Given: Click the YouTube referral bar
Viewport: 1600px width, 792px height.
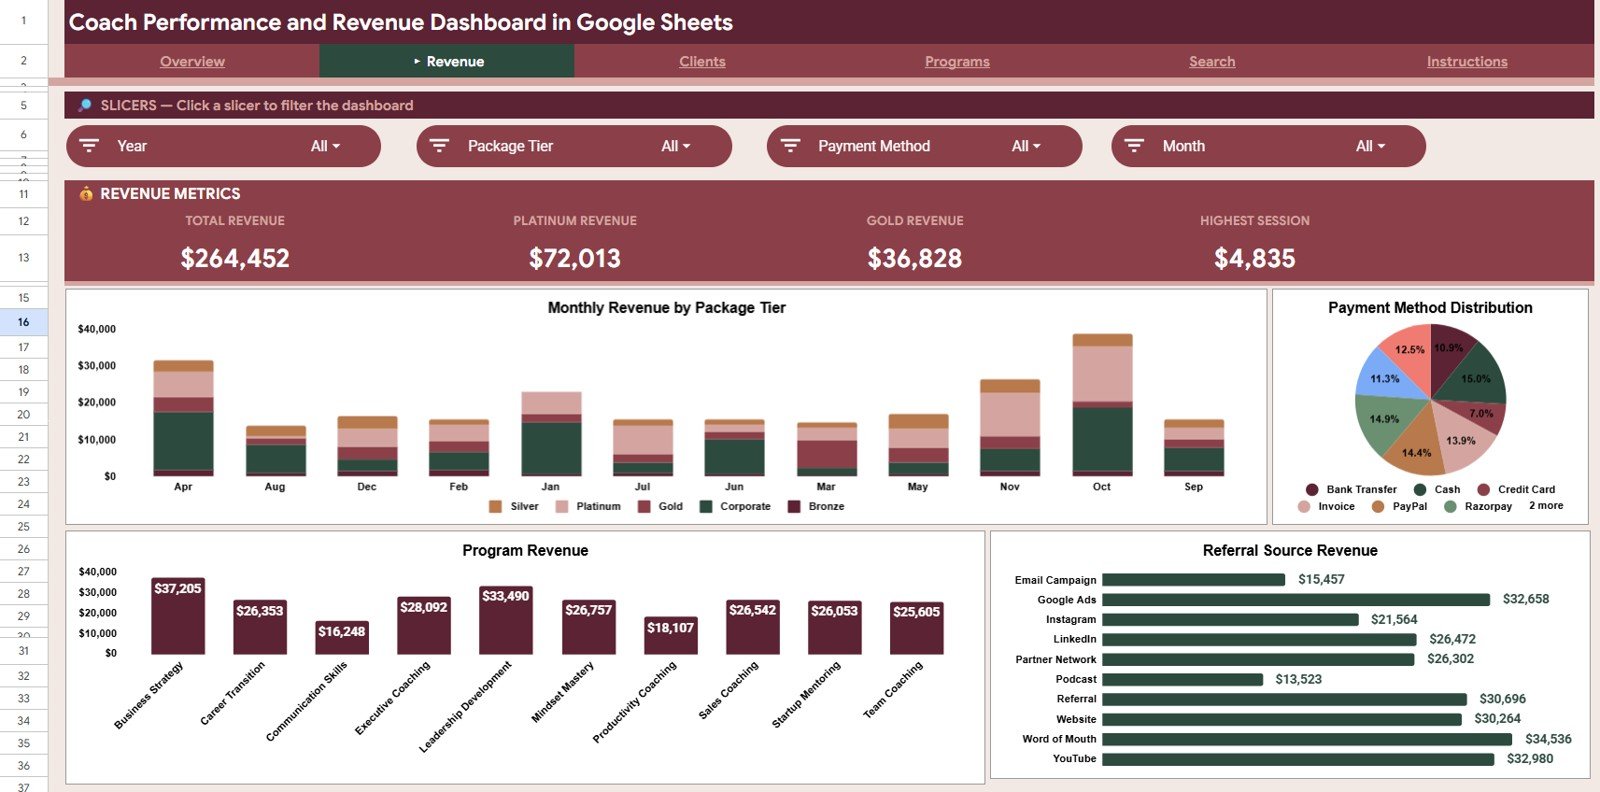Looking at the screenshot, I should point(1298,759).
